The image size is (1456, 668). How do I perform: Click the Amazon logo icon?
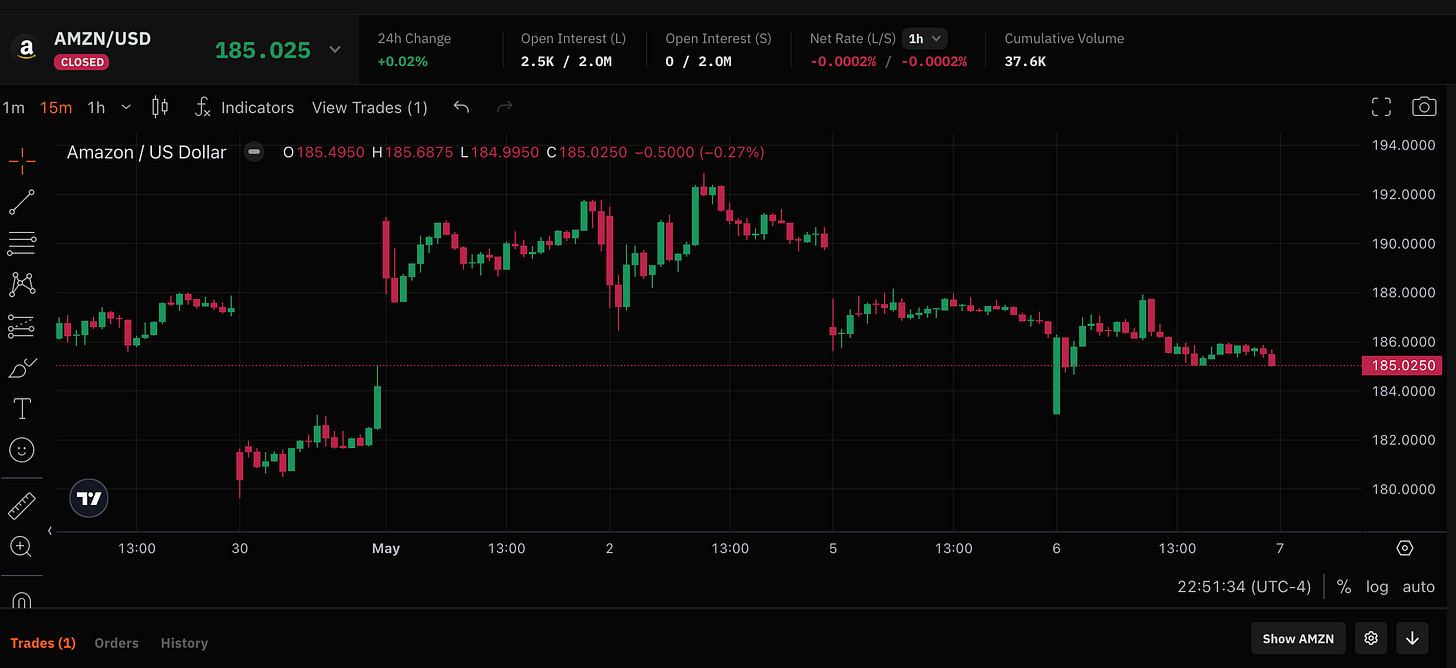pos(26,49)
